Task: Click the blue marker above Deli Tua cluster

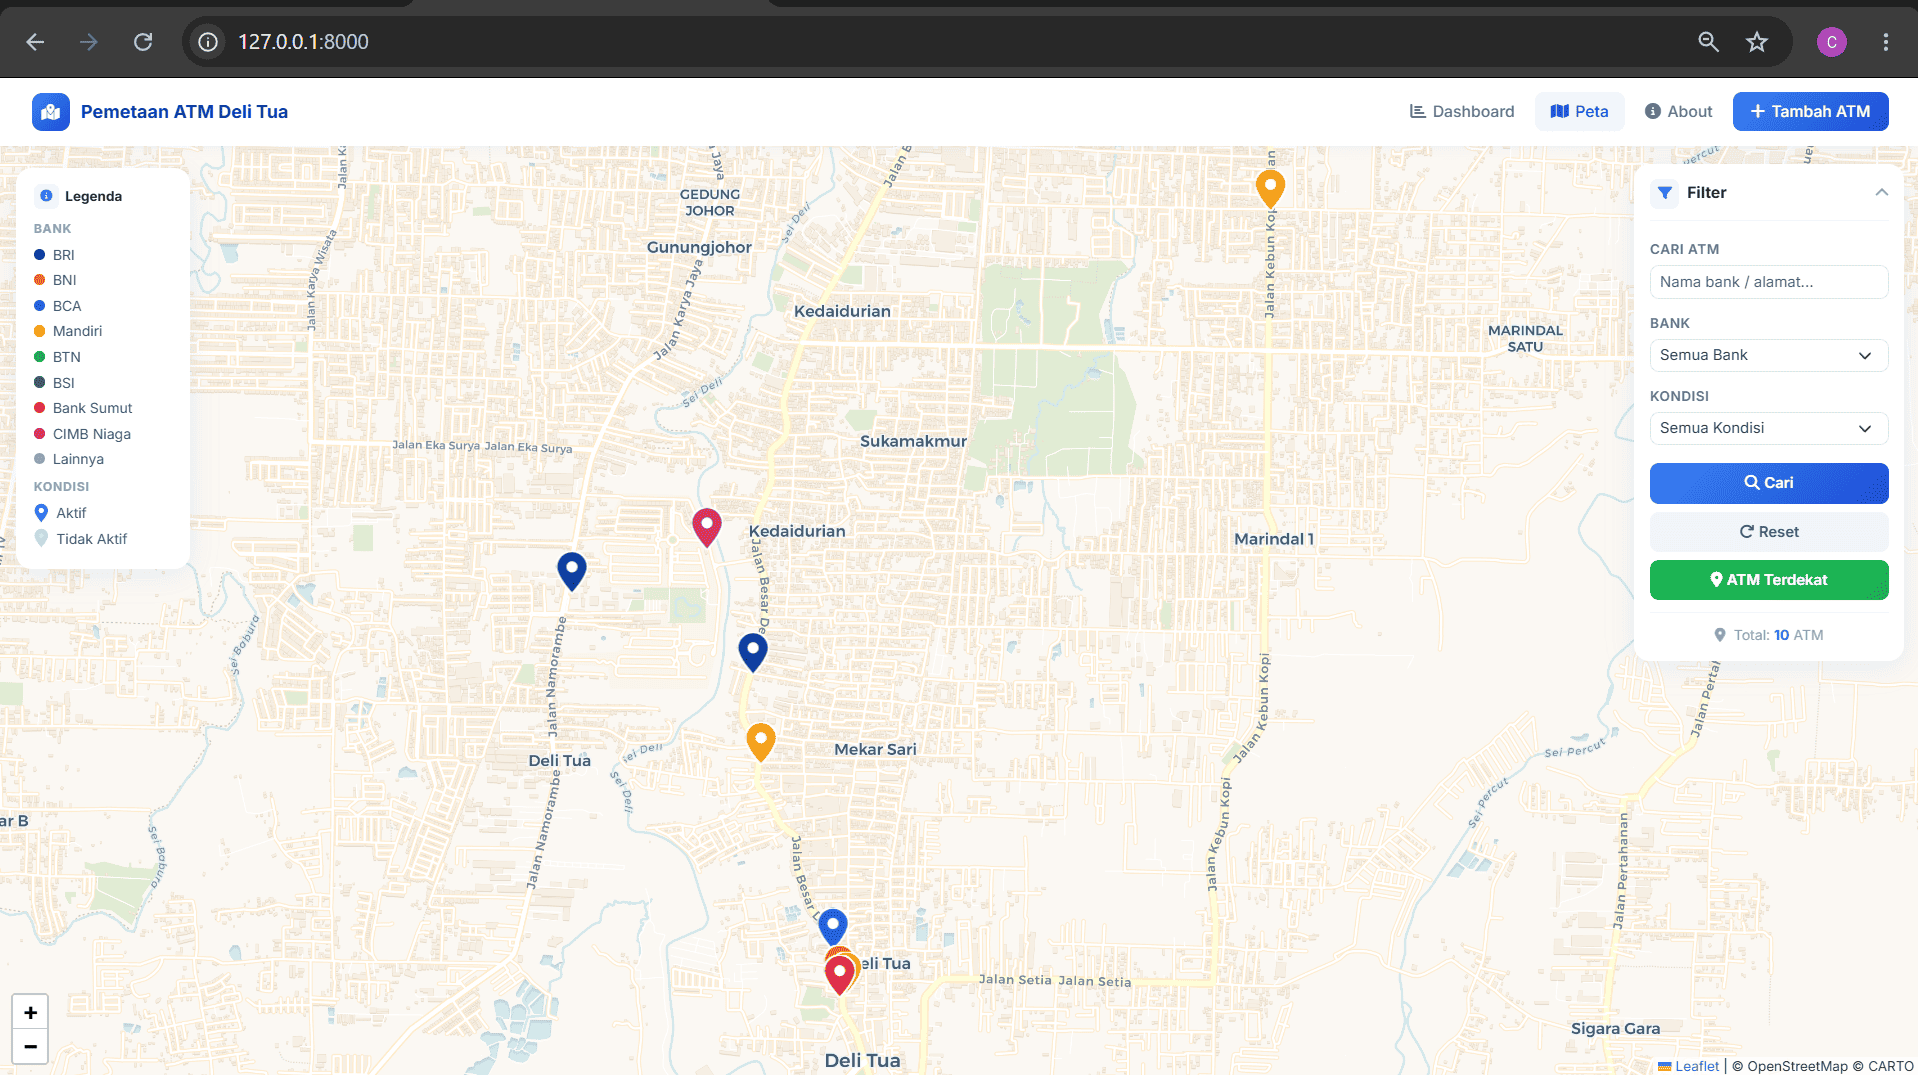Action: tap(833, 925)
